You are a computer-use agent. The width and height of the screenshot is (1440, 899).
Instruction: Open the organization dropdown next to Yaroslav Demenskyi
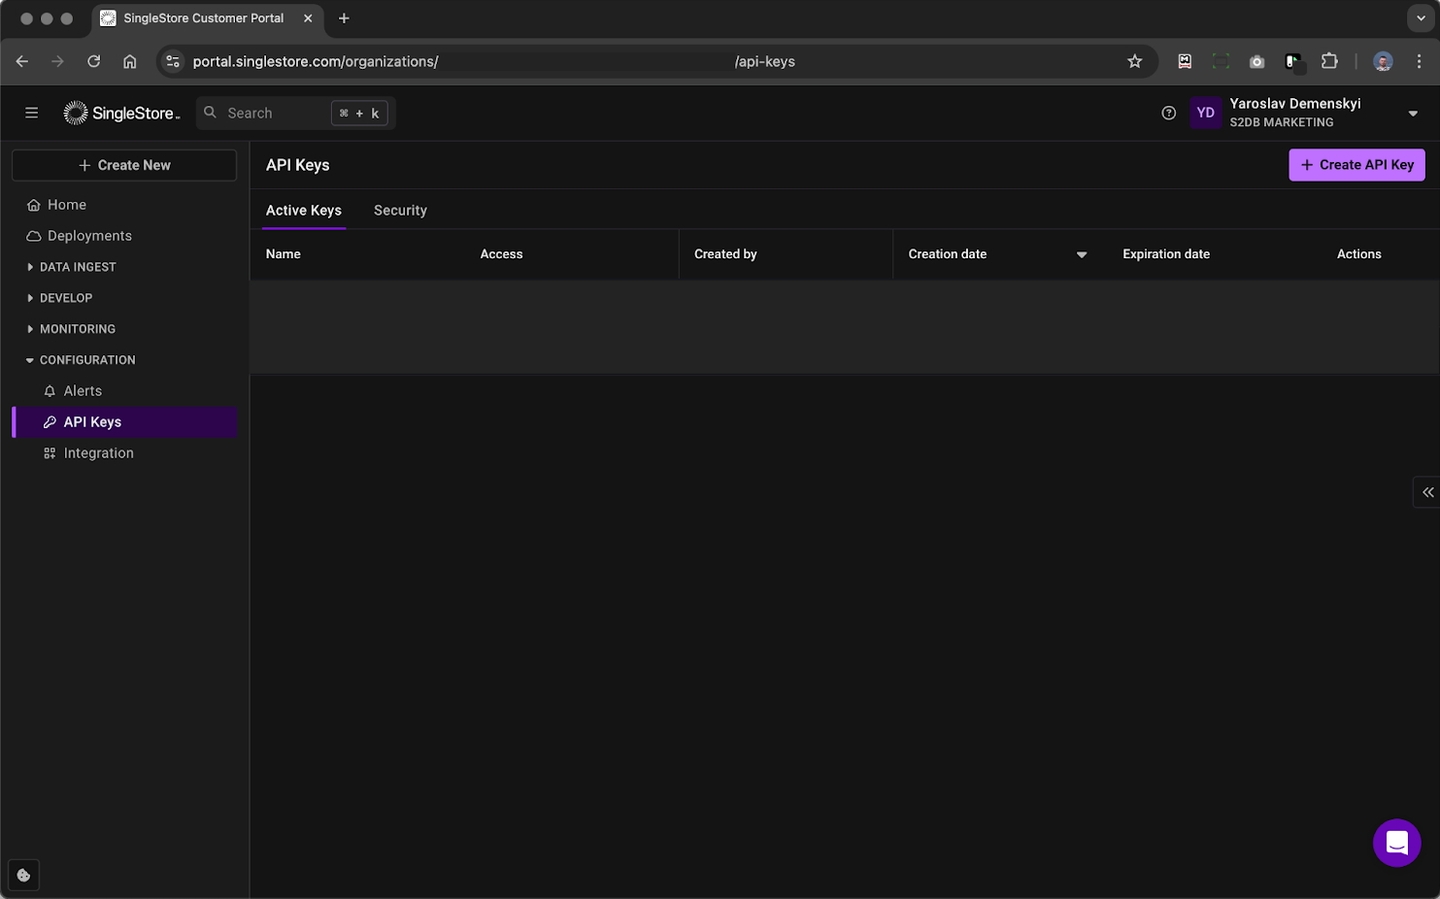(1412, 112)
